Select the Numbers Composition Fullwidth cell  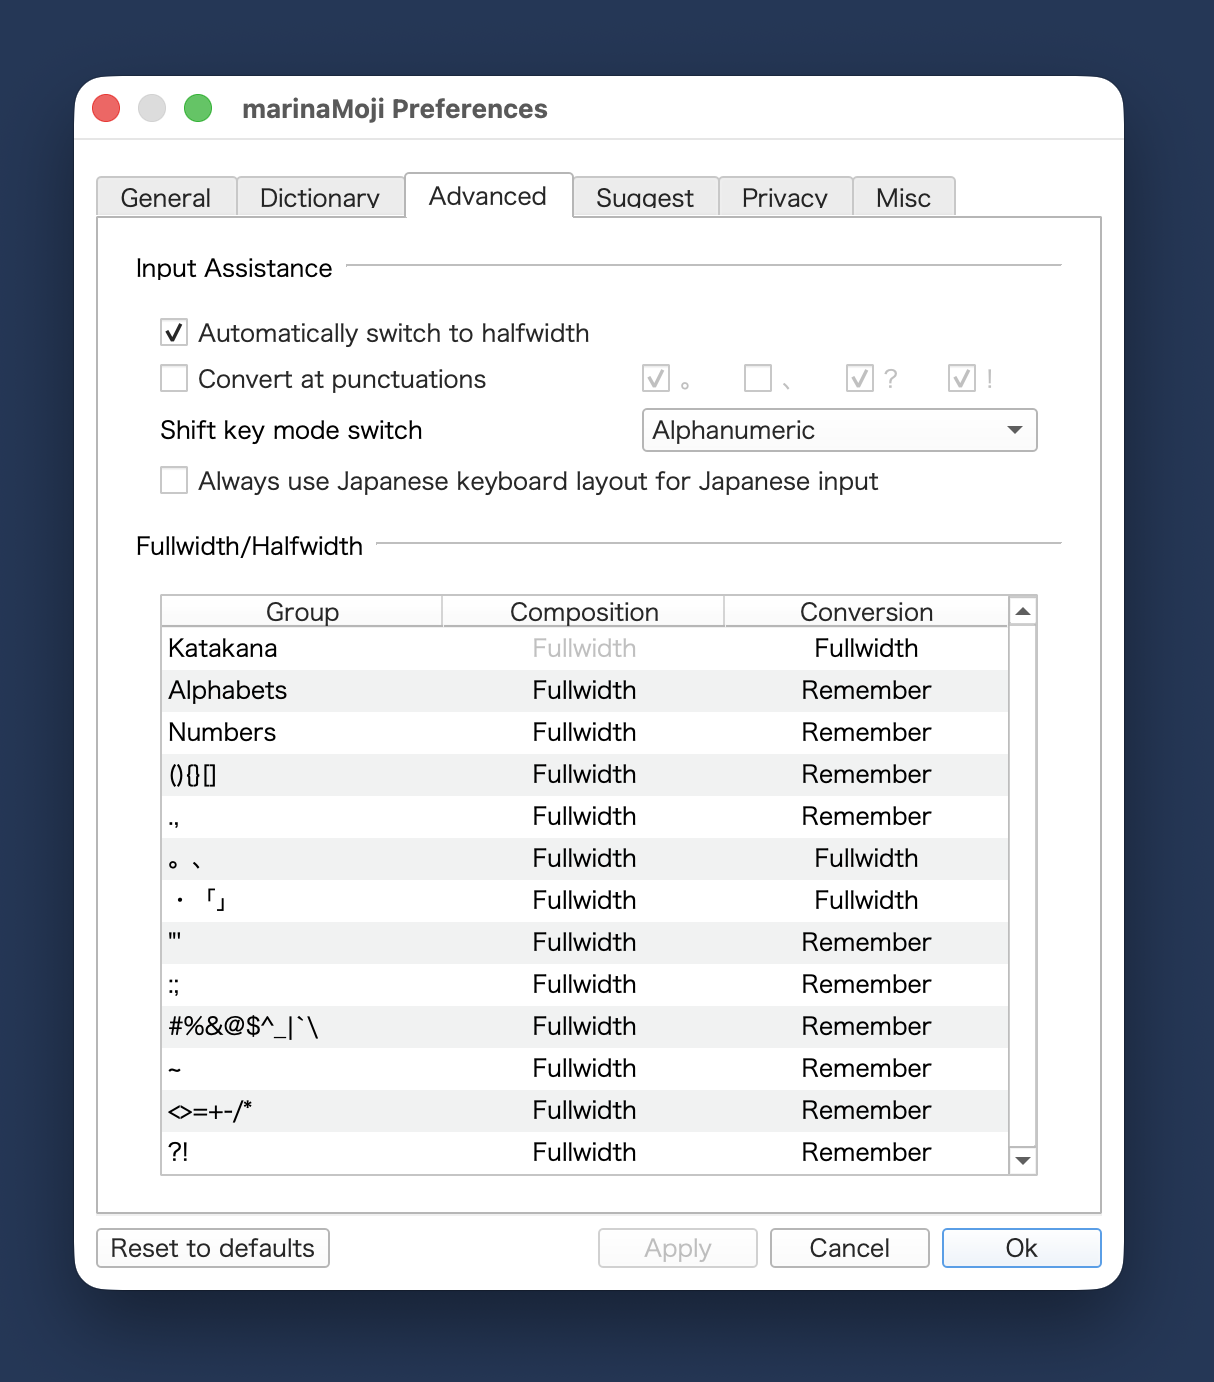pyautogui.click(x=584, y=732)
